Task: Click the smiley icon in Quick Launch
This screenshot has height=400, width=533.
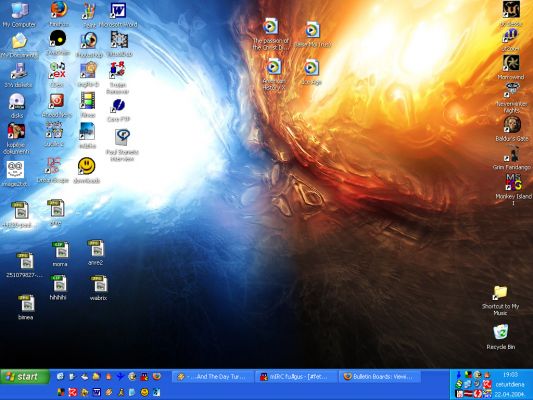Action: point(144,393)
